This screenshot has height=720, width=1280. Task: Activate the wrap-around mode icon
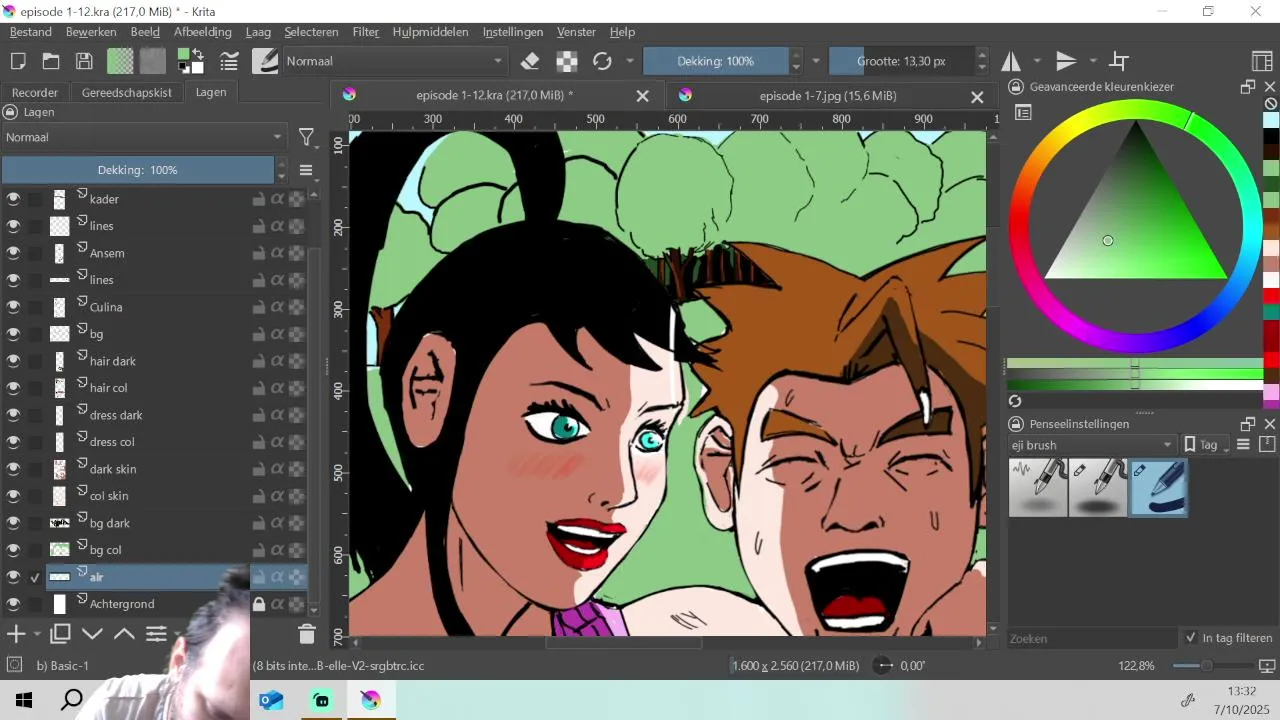[1120, 61]
